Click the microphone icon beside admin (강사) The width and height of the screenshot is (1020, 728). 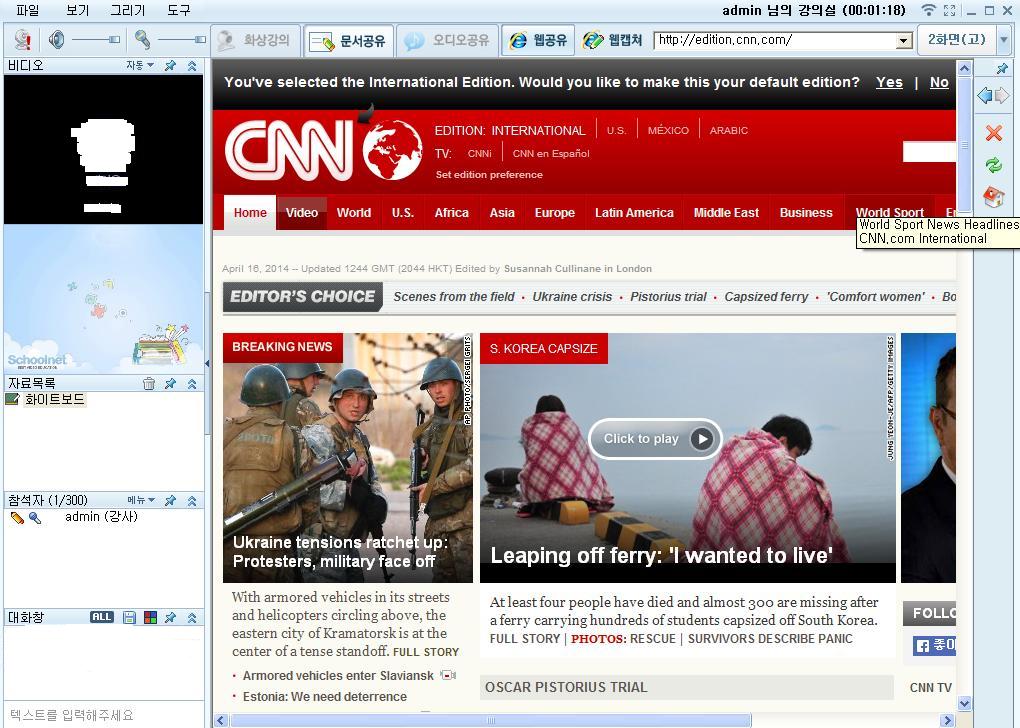(35, 518)
